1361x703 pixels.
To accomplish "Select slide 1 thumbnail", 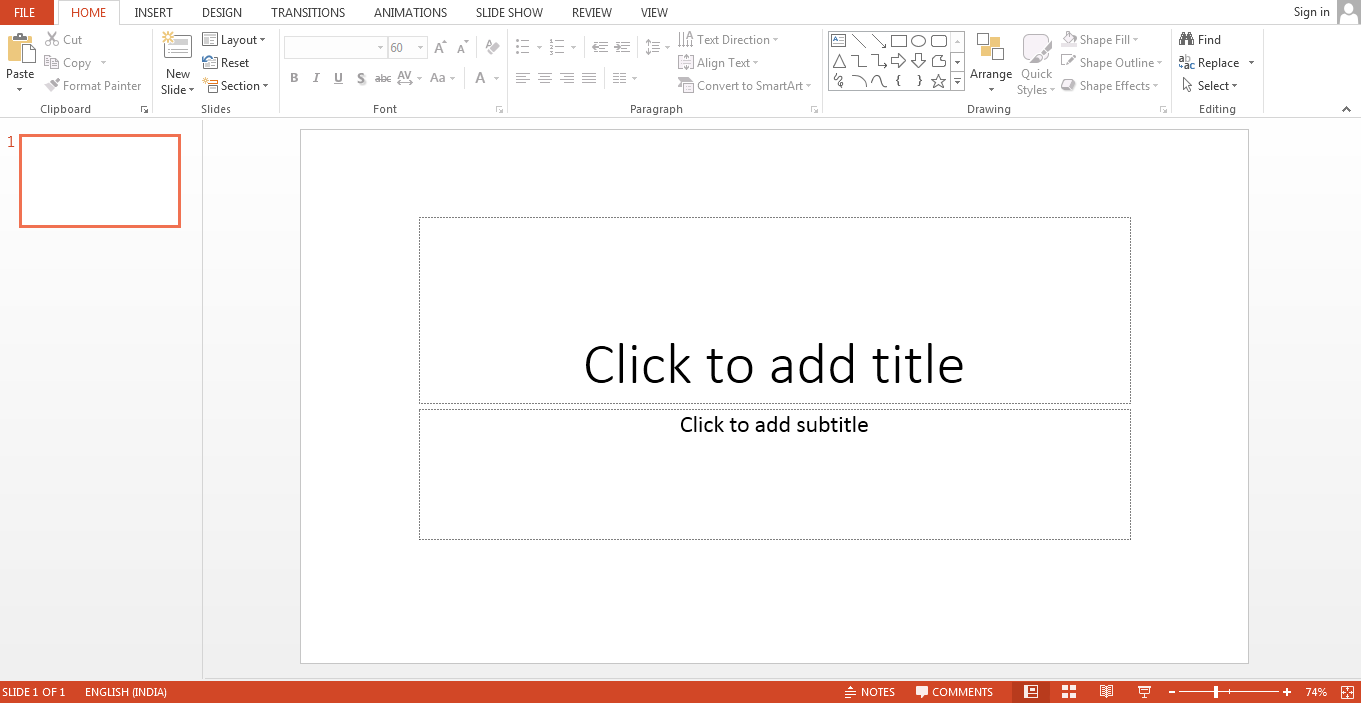I will pyautogui.click(x=100, y=181).
